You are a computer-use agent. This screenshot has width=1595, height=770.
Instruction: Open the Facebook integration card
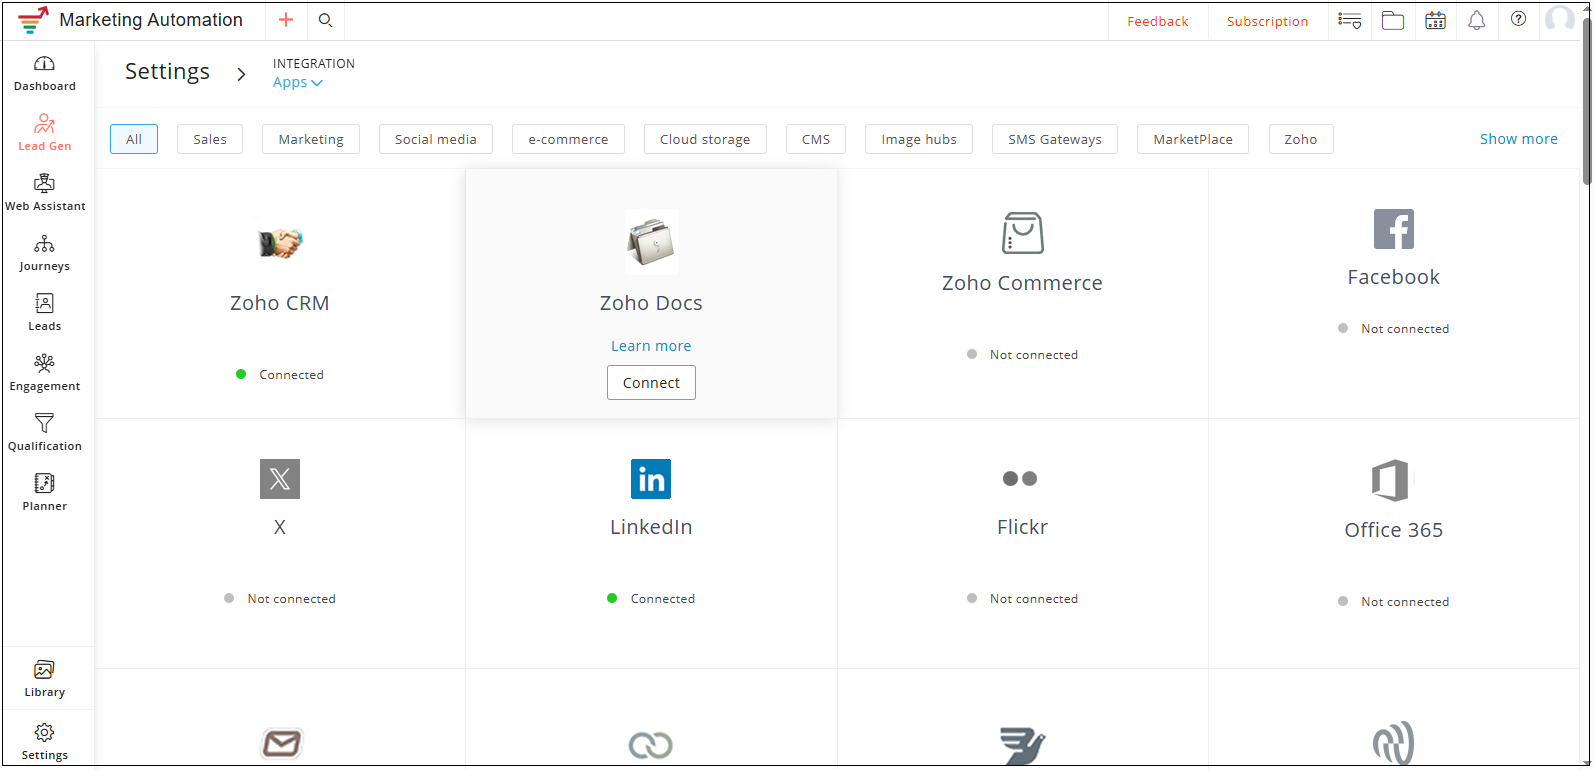point(1394,294)
